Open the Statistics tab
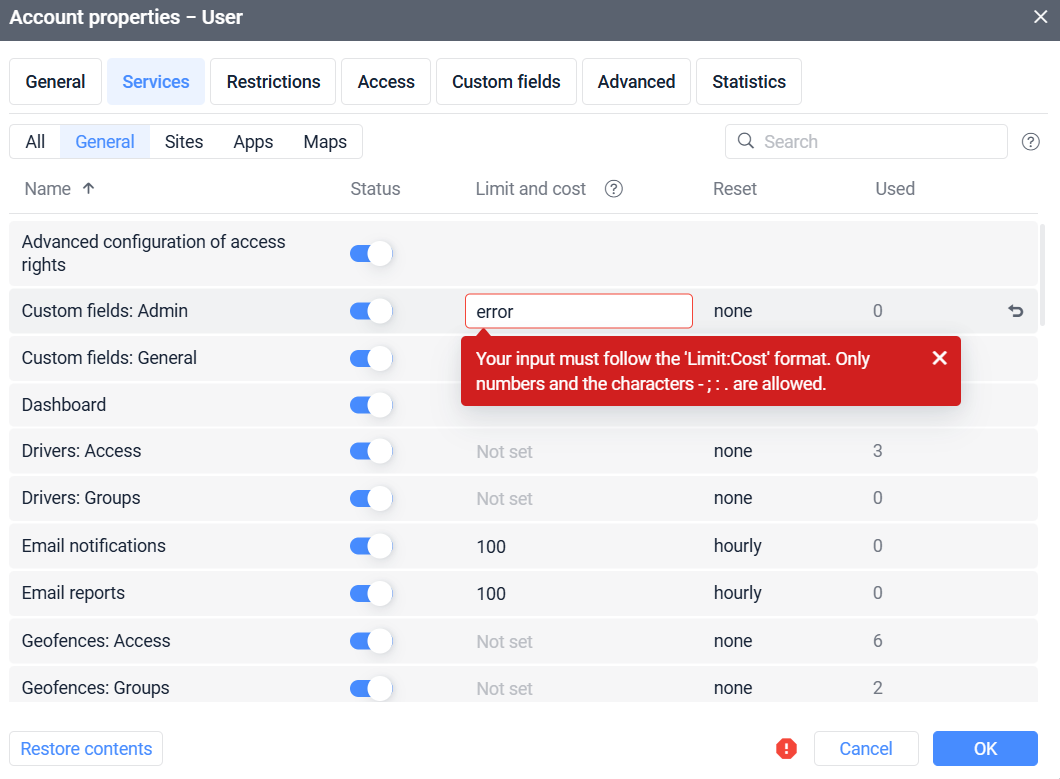 click(x=748, y=81)
